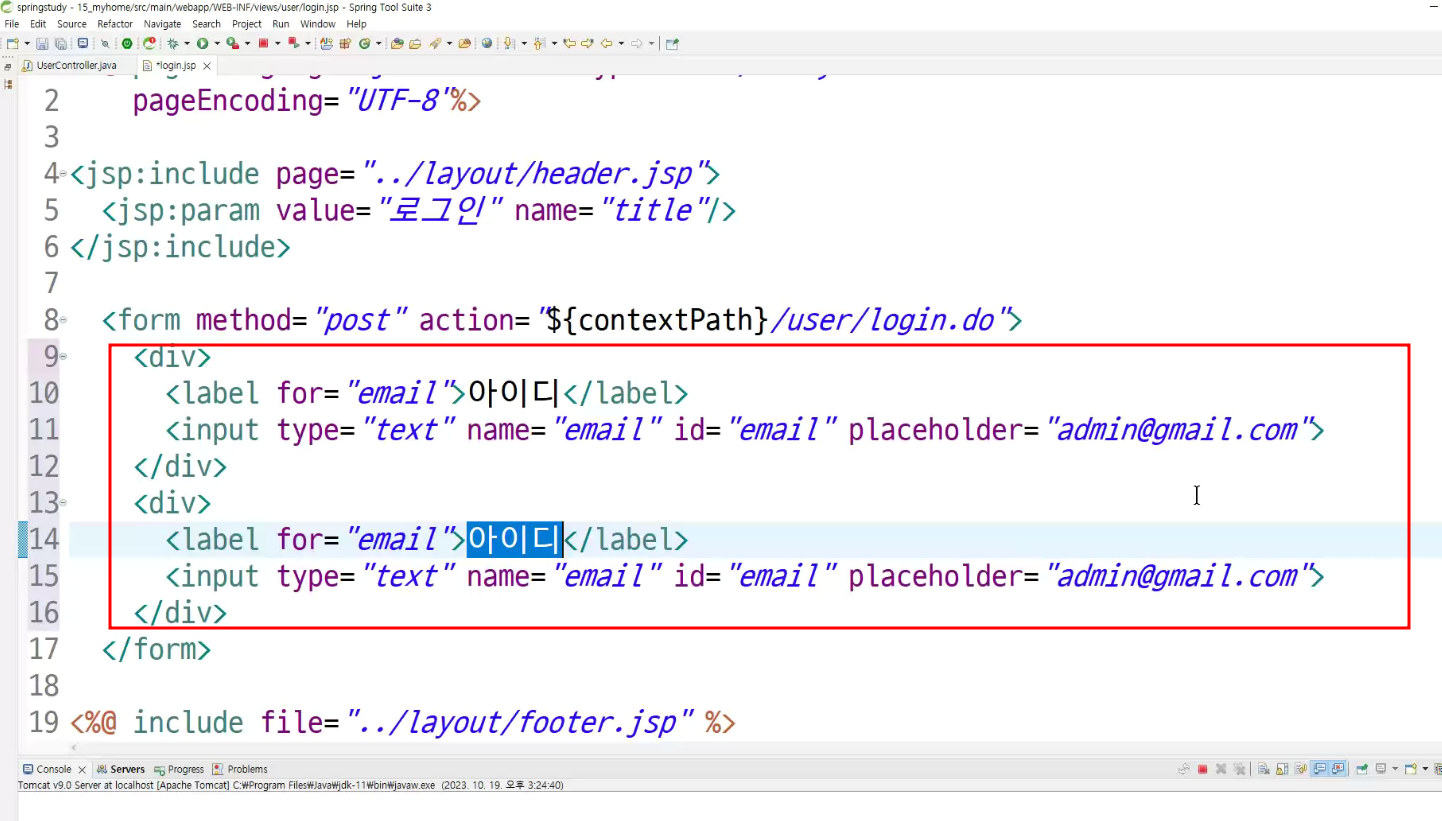The width and height of the screenshot is (1442, 821).
Task: Click the Search flashlight toolbar icon
Action: (x=434, y=44)
